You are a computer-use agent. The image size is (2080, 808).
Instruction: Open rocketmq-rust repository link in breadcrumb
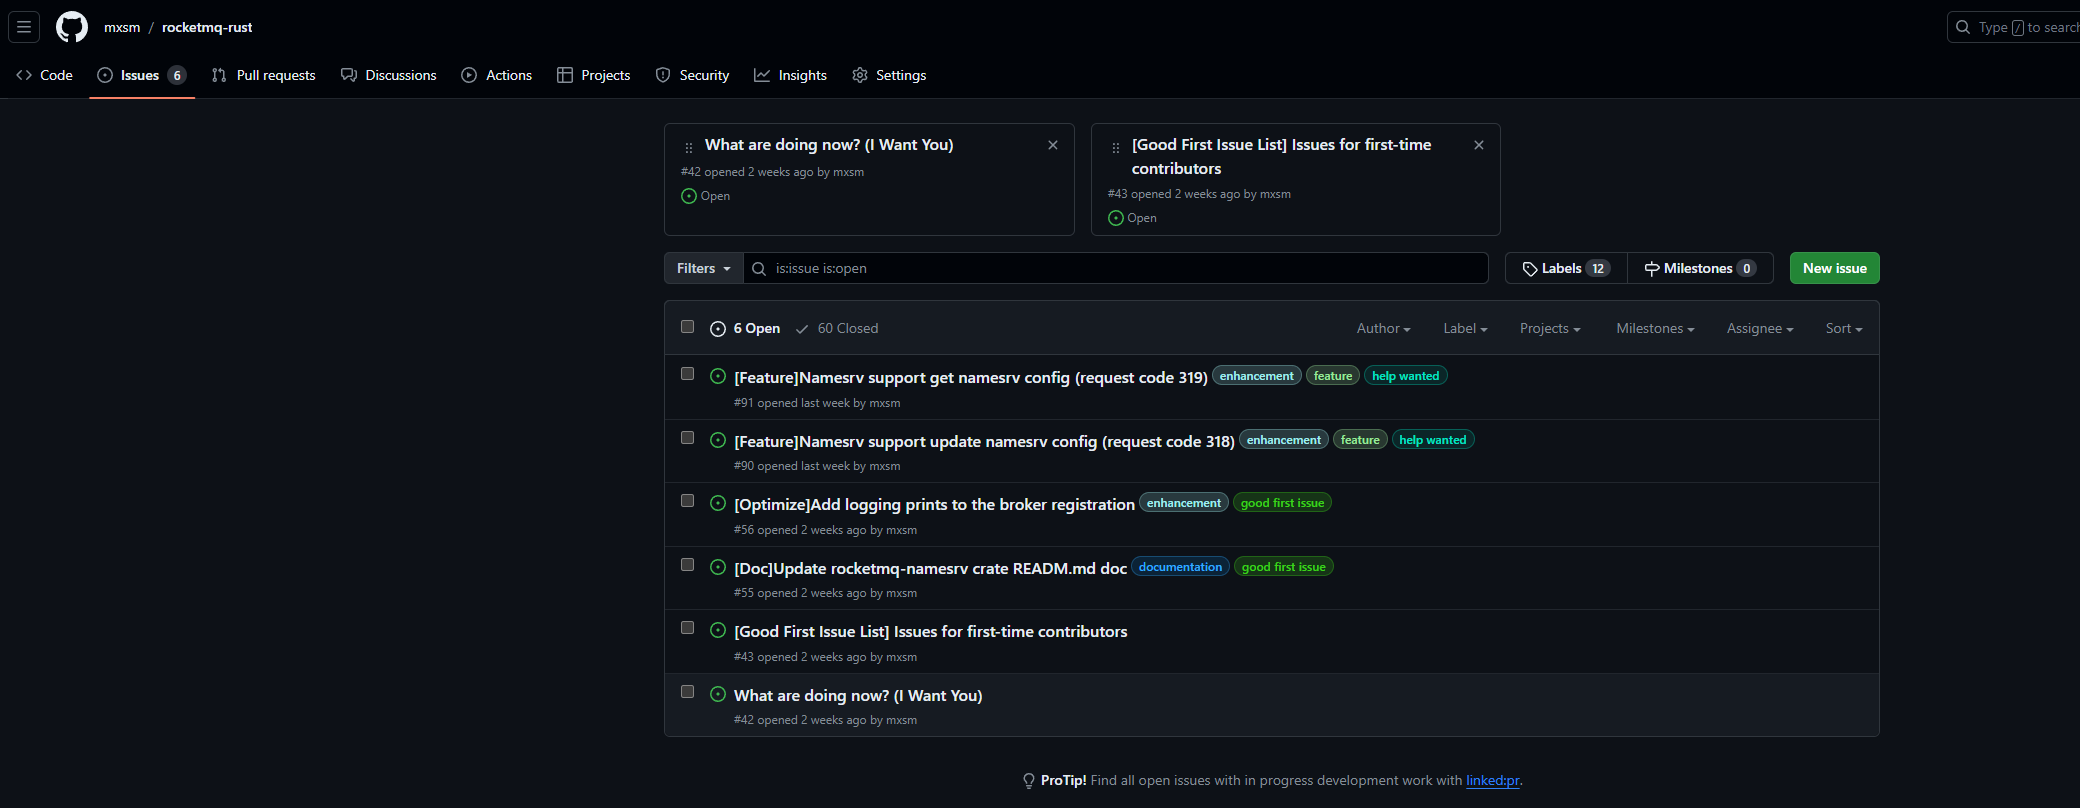point(207,27)
